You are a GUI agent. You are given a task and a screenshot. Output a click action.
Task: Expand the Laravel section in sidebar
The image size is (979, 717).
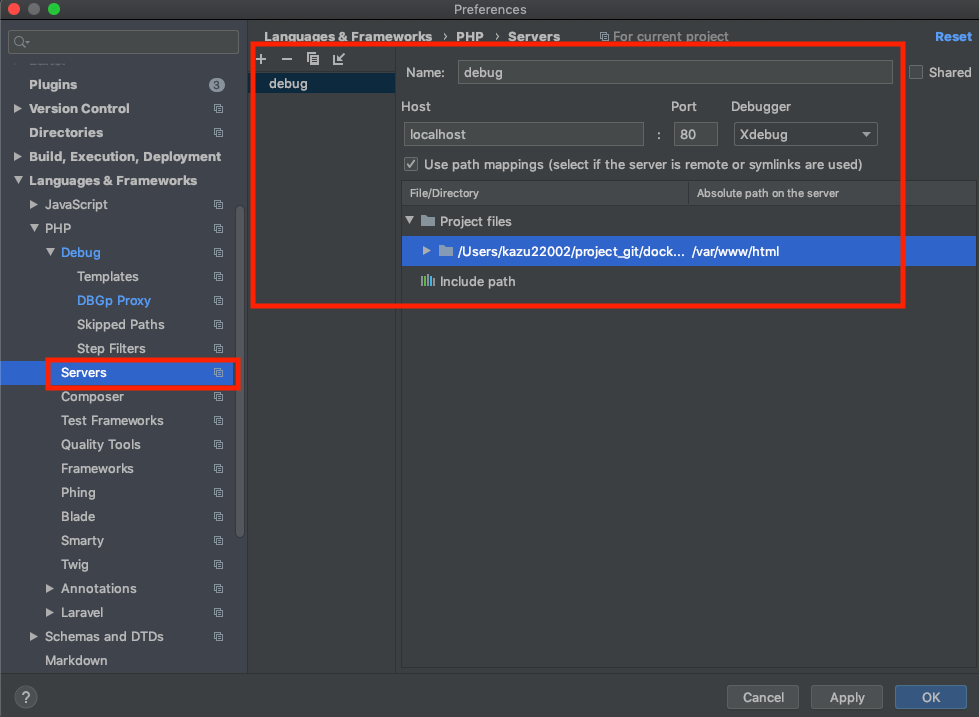(50, 612)
